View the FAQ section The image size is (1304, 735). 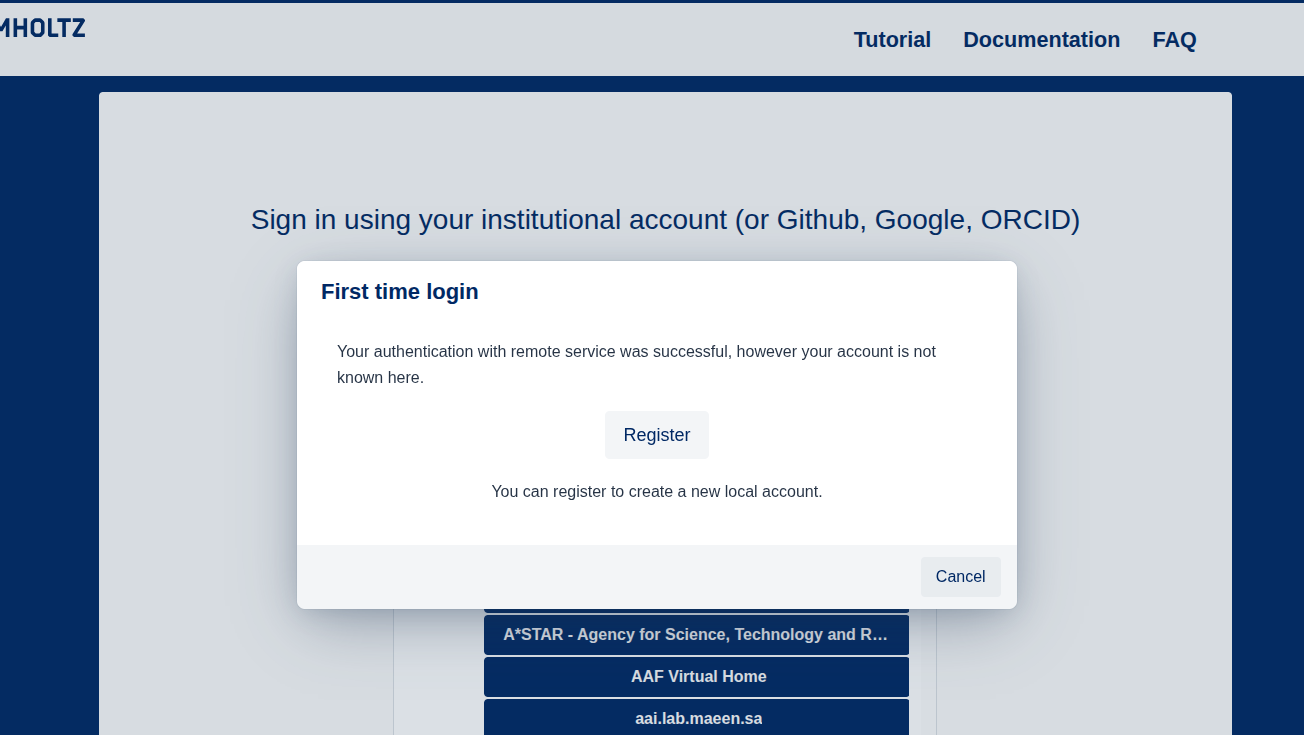[x=1174, y=39]
